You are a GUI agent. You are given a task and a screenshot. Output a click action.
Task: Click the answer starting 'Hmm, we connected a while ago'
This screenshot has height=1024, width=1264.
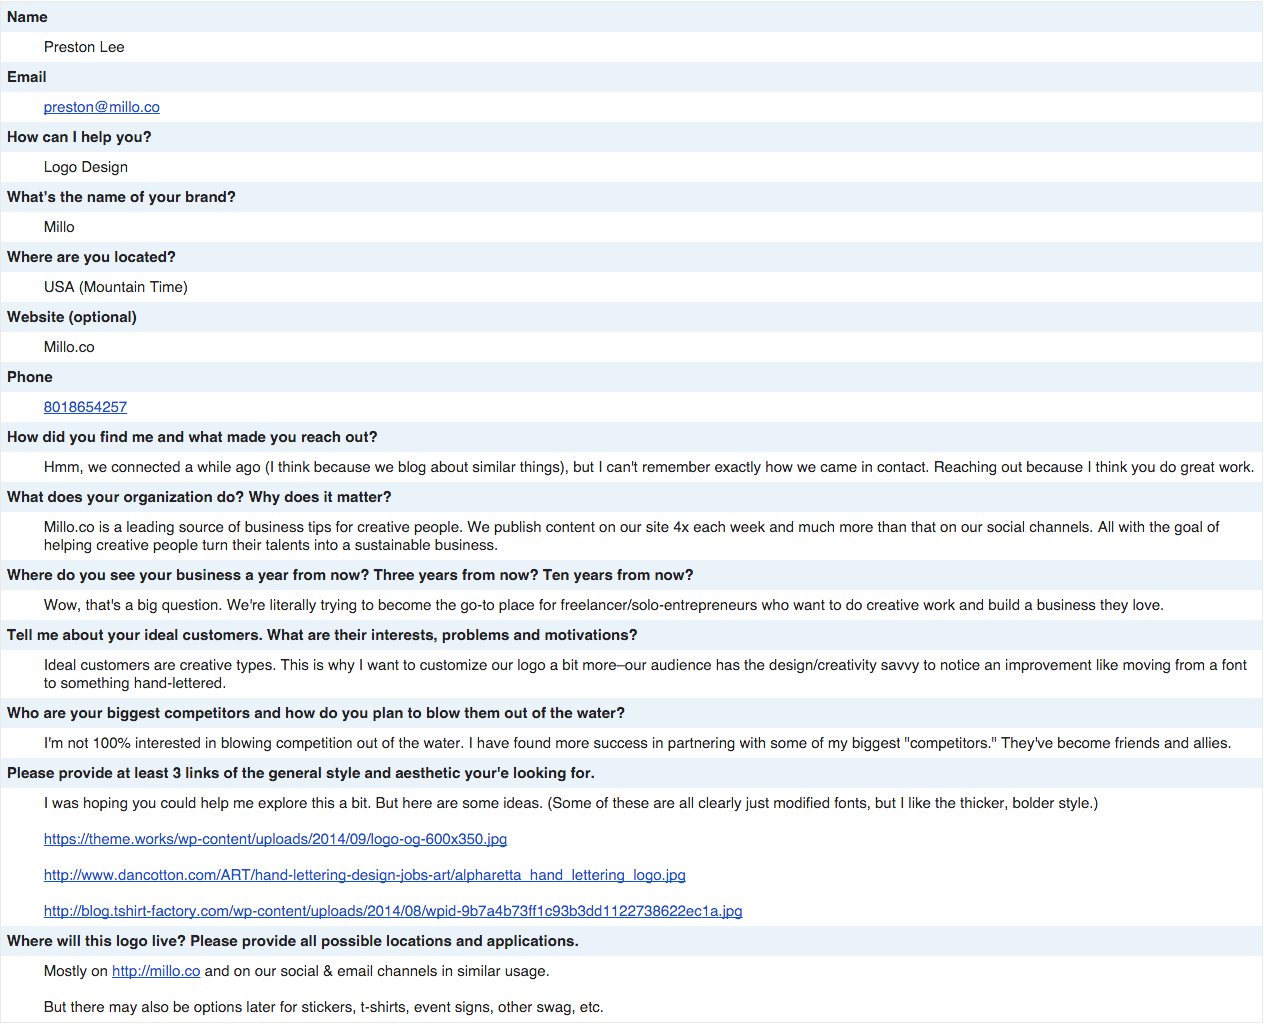(x=649, y=467)
